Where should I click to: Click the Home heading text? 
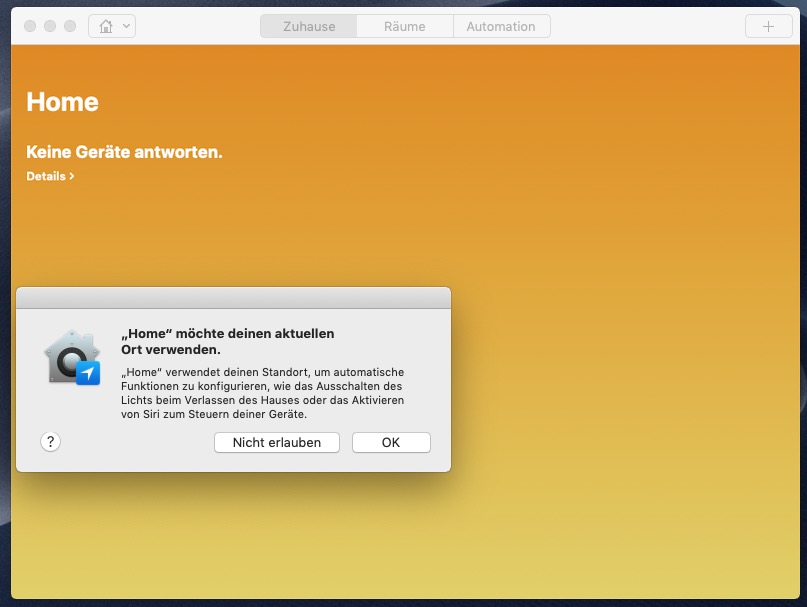point(62,101)
